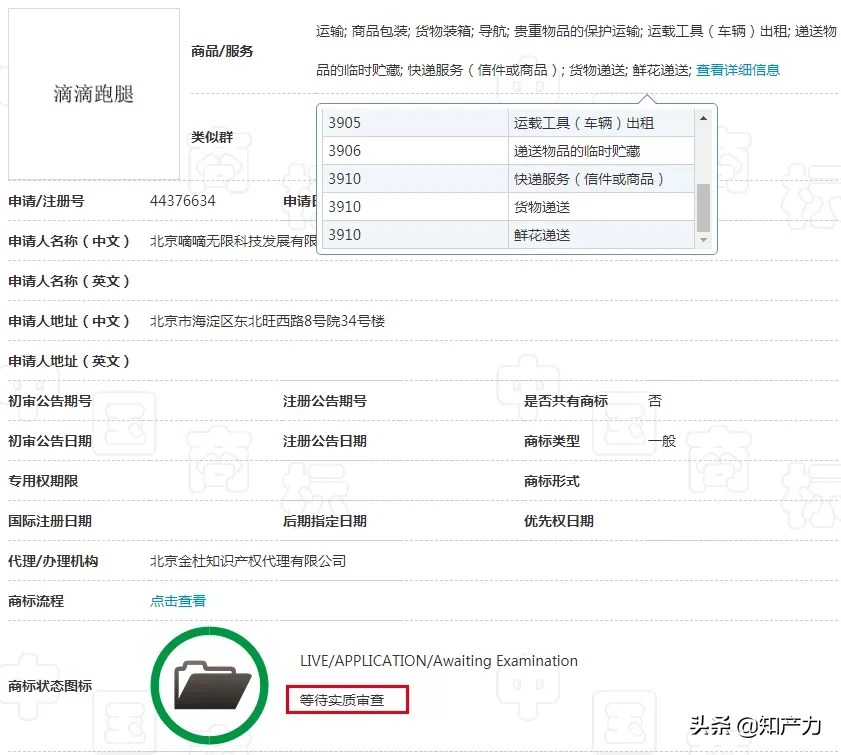Image resolution: width=841 pixels, height=755 pixels.
Task: Click the 申请/注册号 label
Action: click(x=46, y=201)
